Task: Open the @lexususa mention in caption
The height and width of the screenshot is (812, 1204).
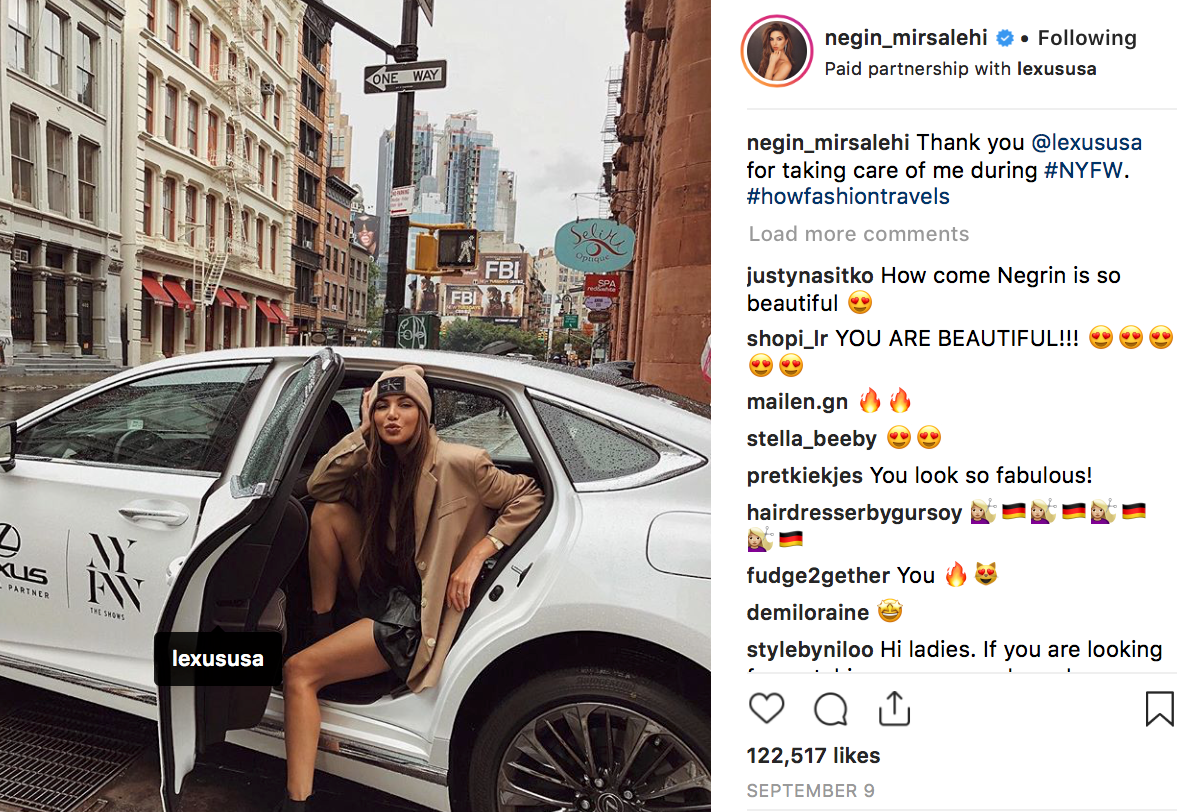Action: [x=1086, y=142]
